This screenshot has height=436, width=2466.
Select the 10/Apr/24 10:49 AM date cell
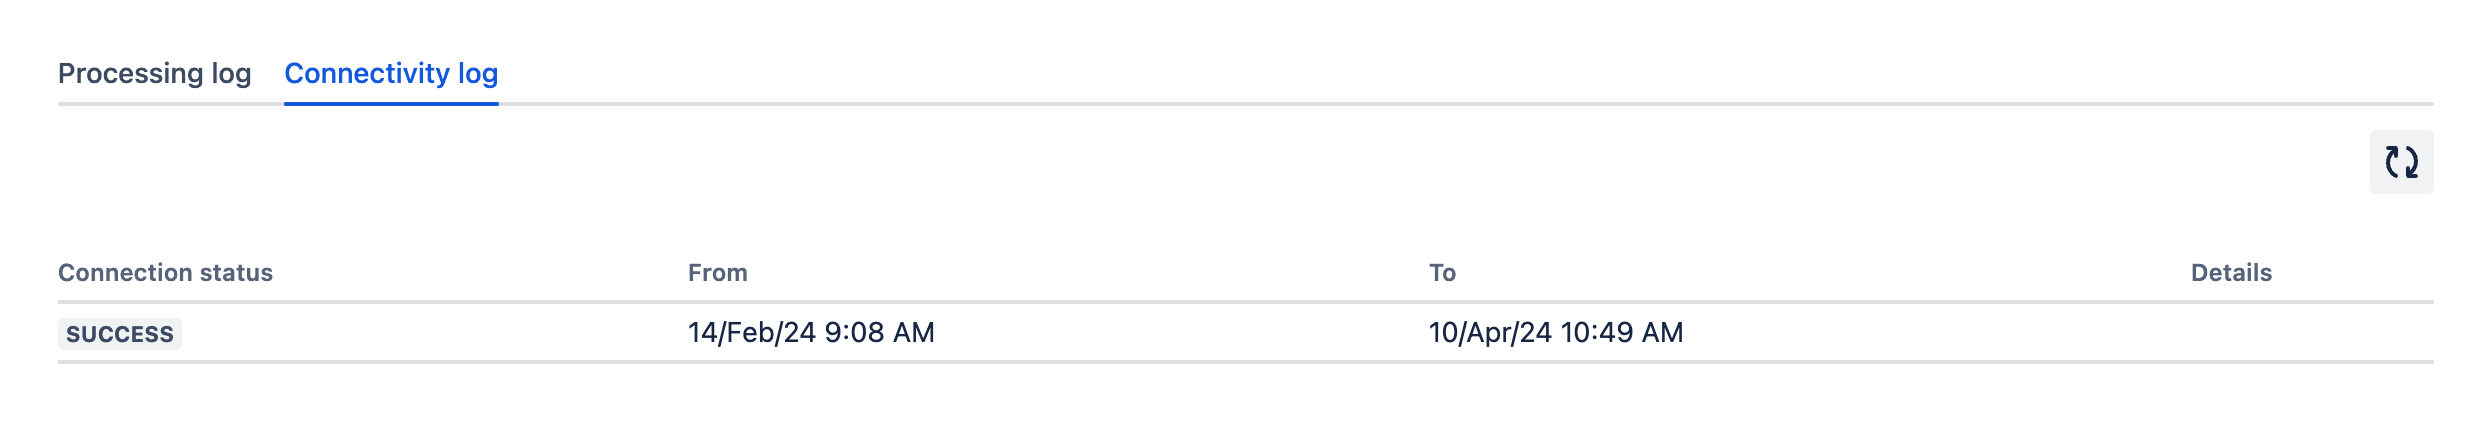tap(1556, 333)
